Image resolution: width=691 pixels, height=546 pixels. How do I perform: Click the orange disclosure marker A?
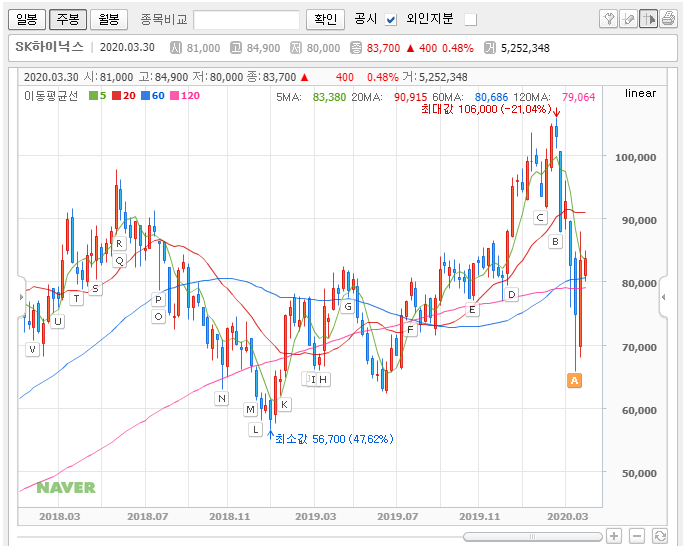click(x=574, y=380)
